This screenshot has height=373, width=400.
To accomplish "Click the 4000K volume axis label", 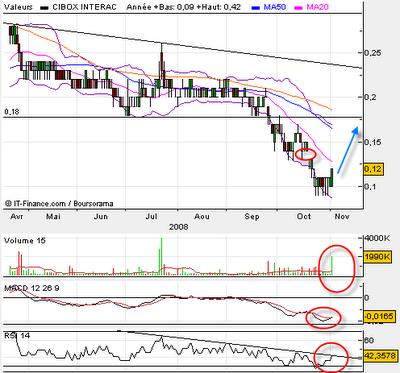I will click(378, 238).
